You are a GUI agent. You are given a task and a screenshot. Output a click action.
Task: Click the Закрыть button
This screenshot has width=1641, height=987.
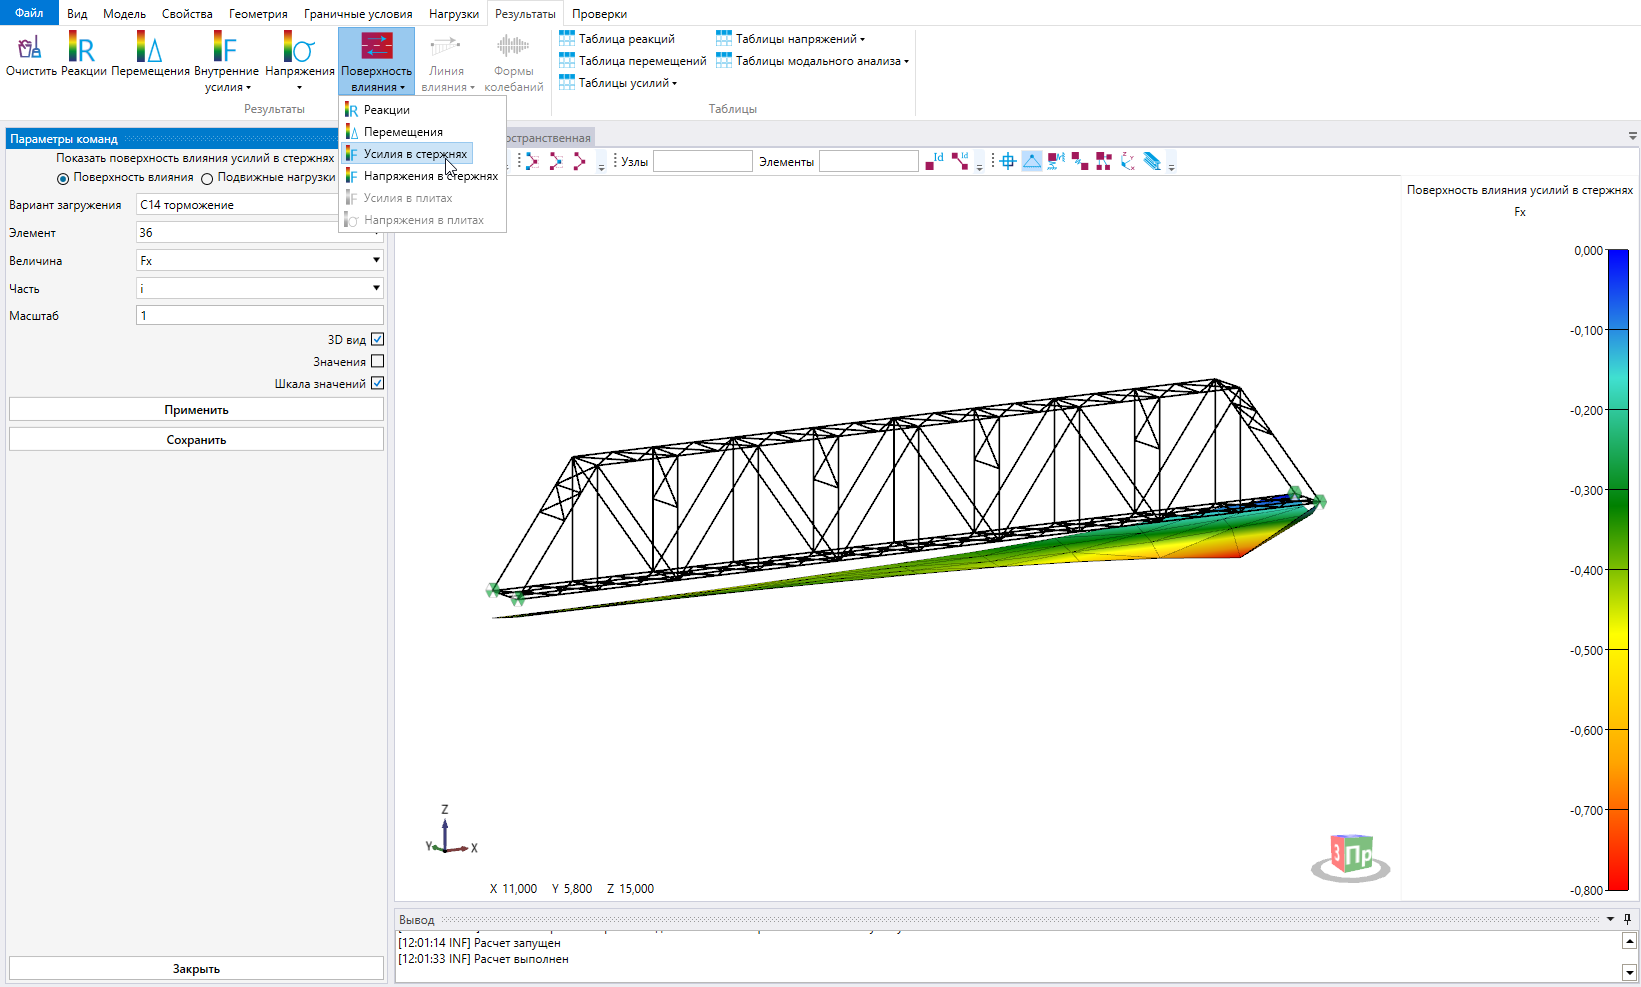(196, 969)
